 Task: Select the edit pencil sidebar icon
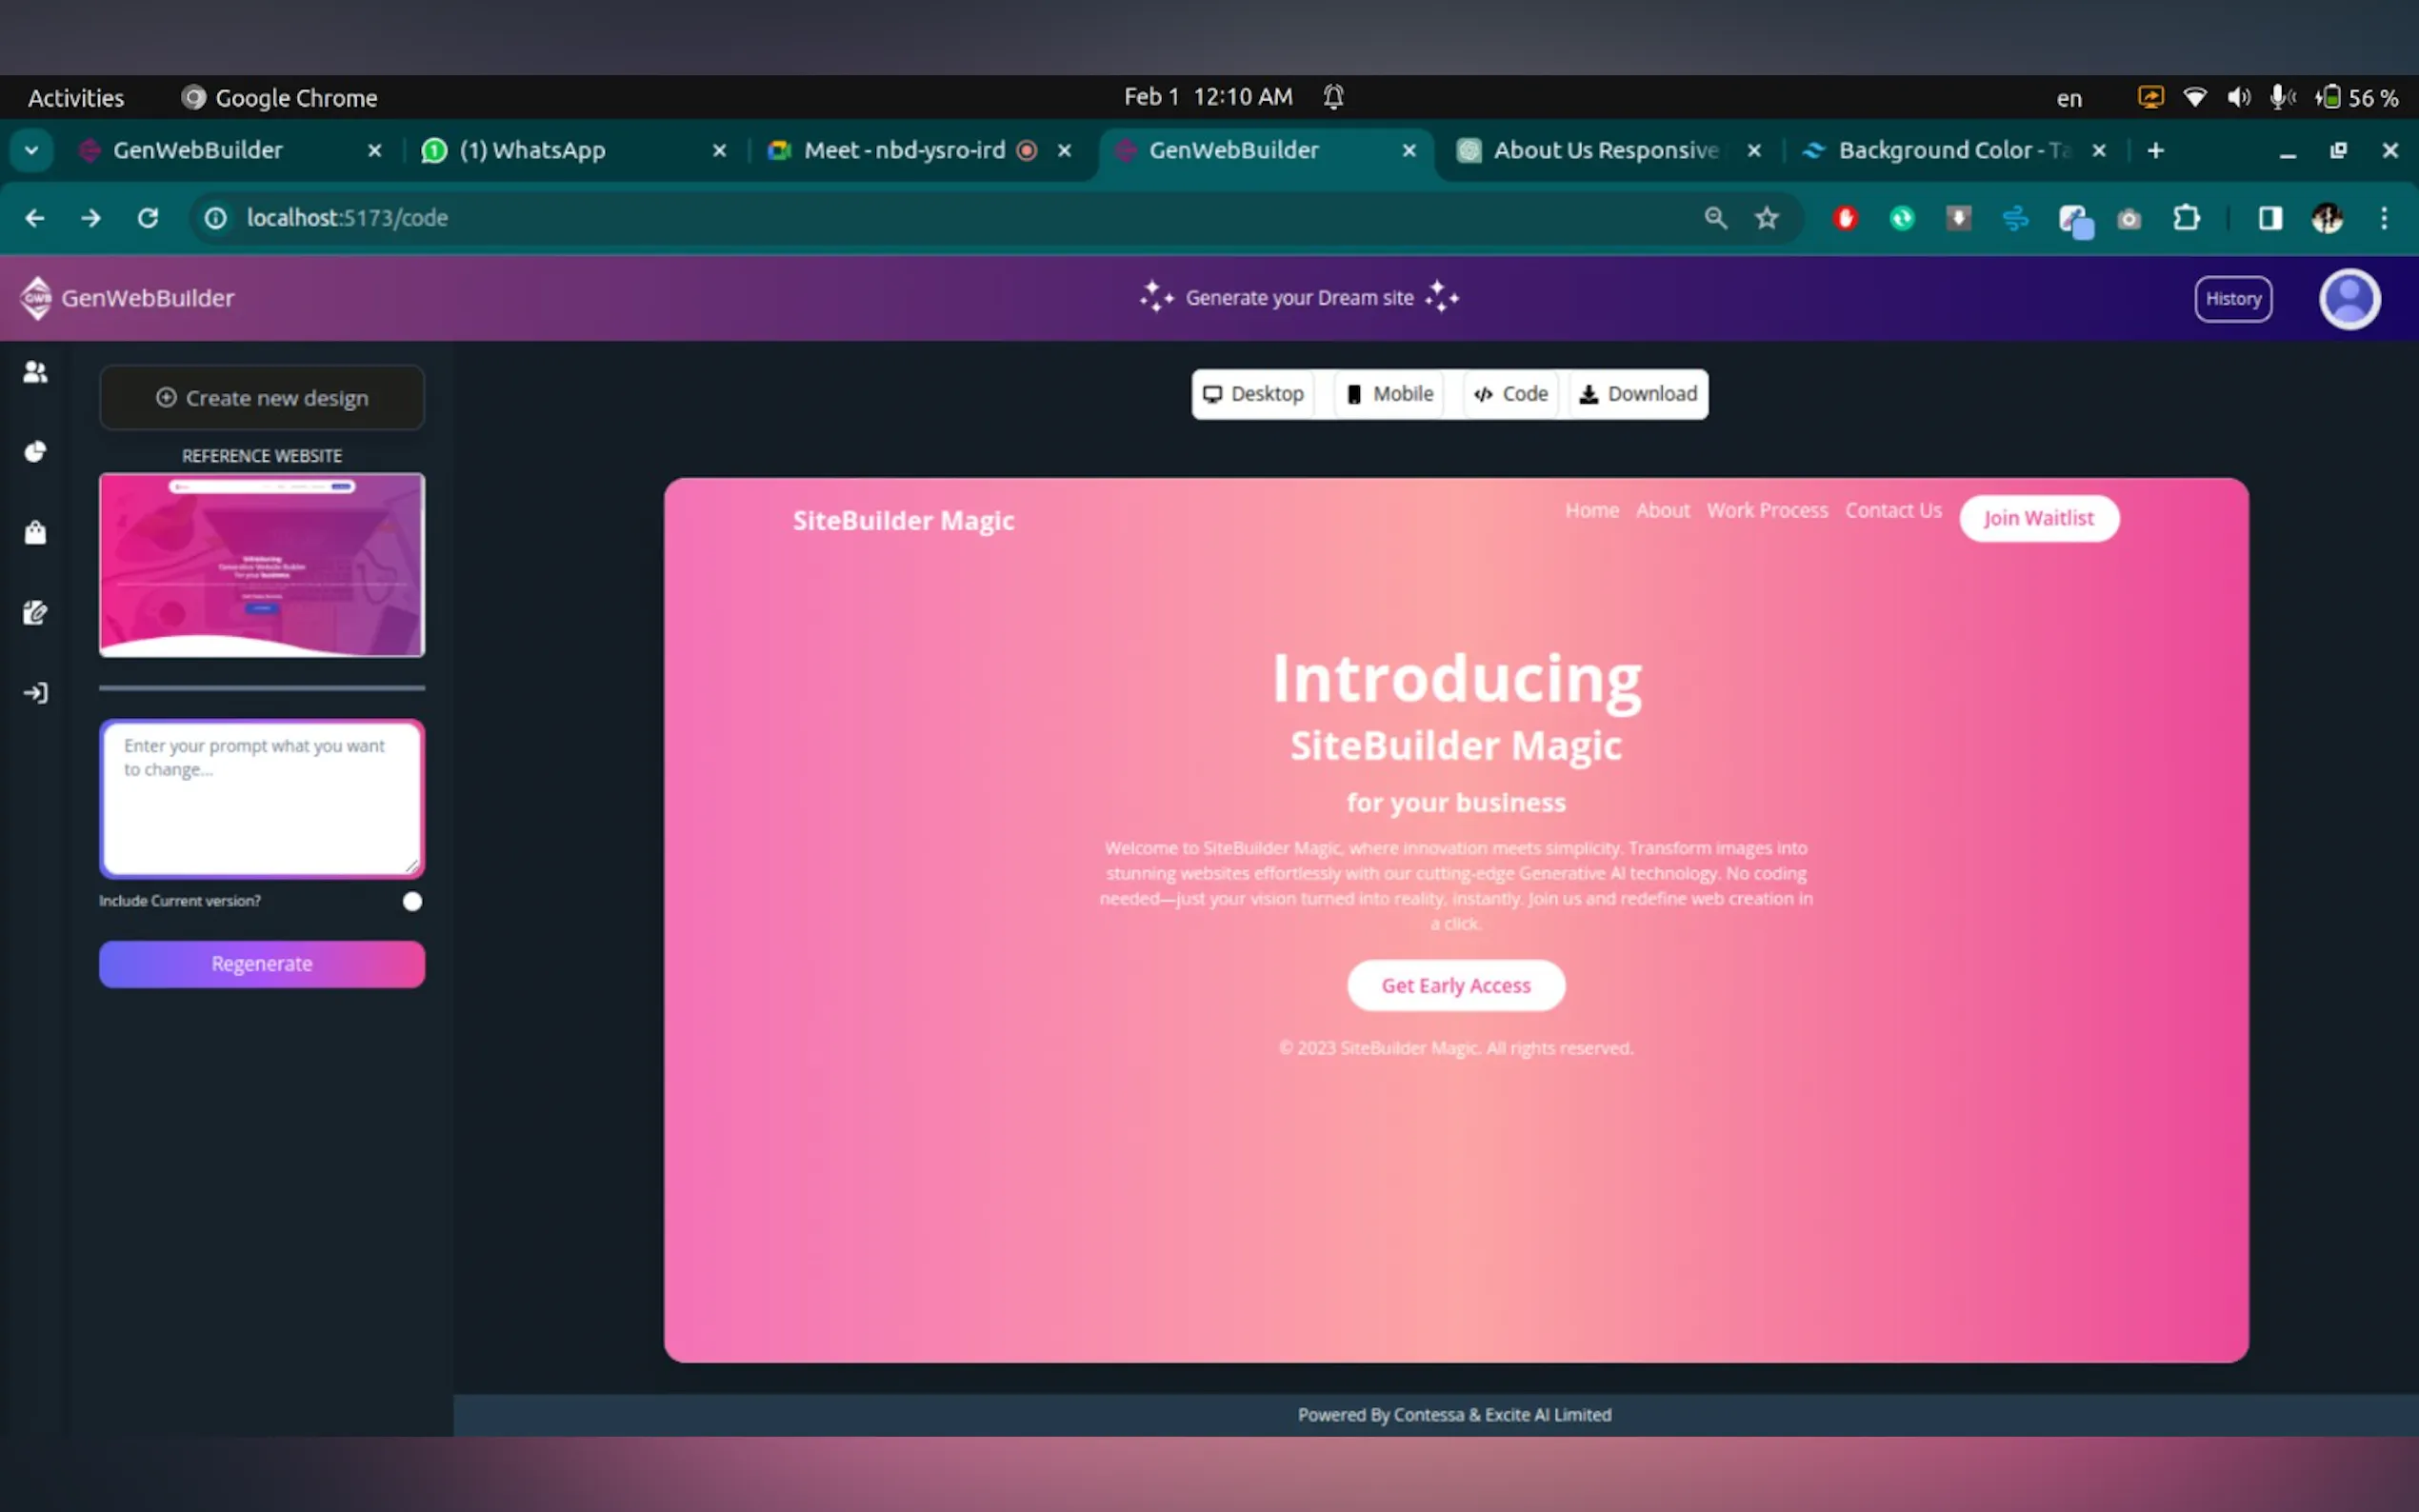point(35,612)
